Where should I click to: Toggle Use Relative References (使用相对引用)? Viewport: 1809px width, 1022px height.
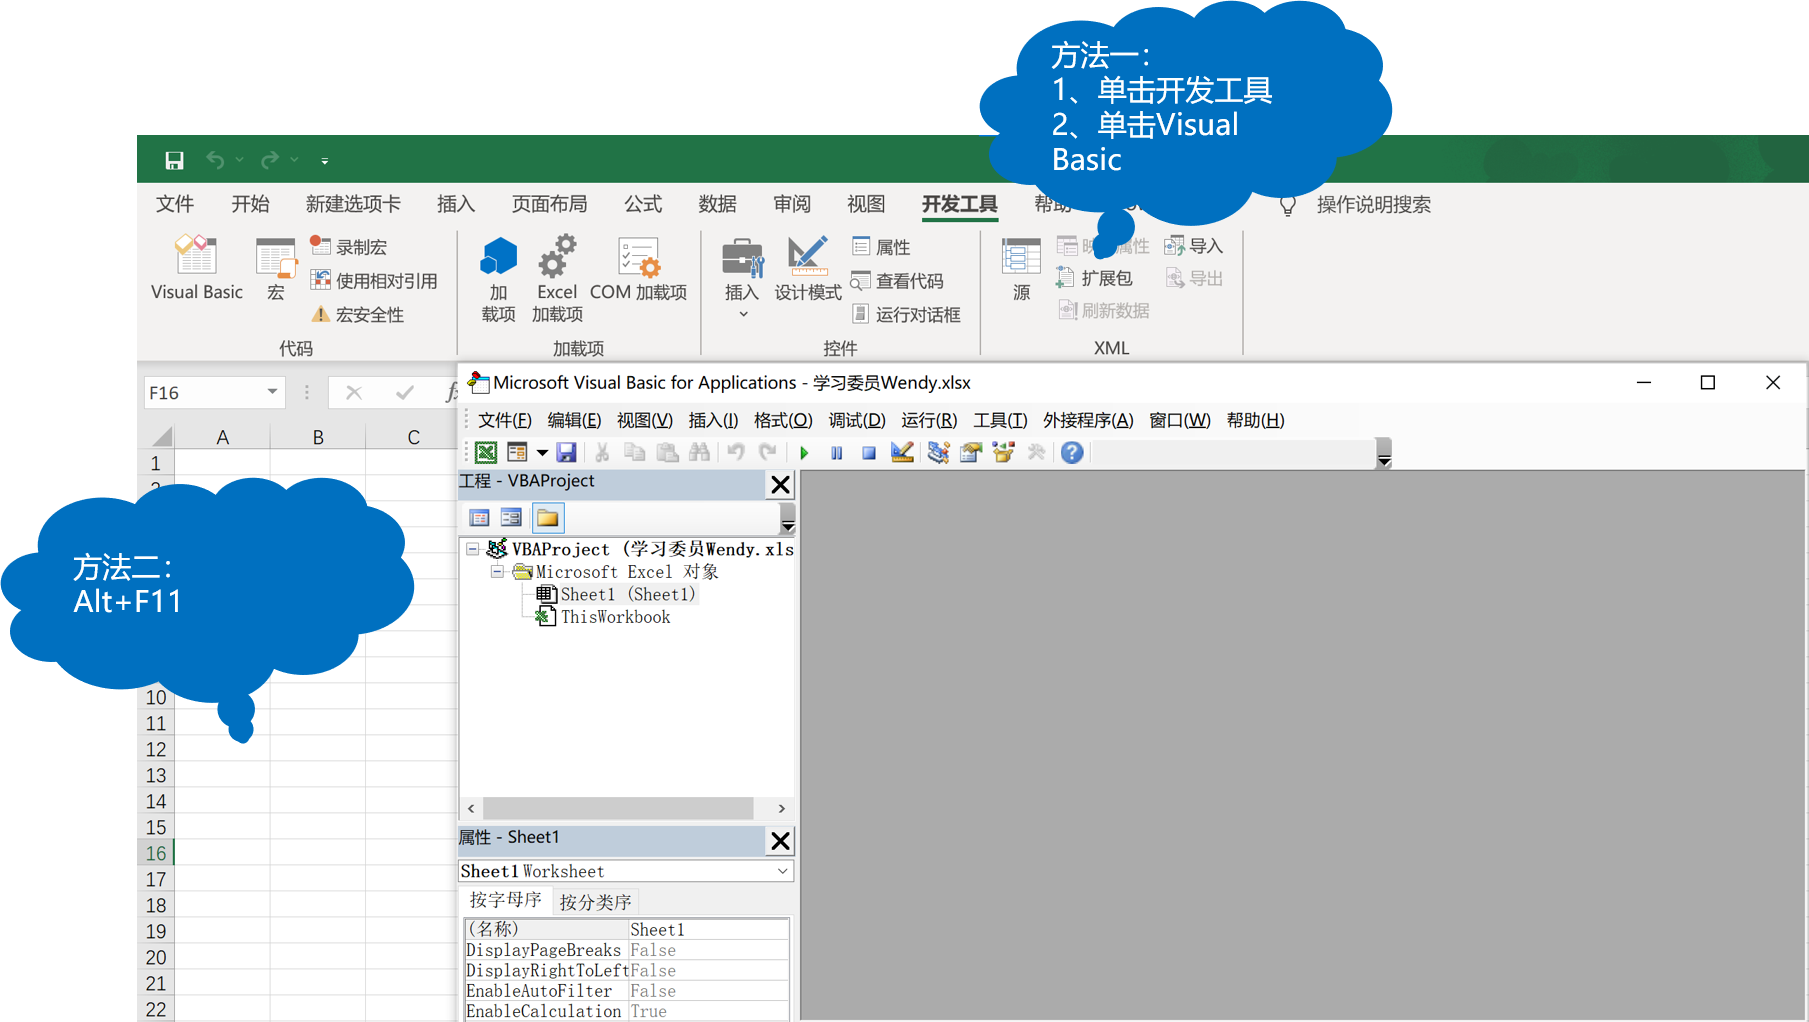374,280
